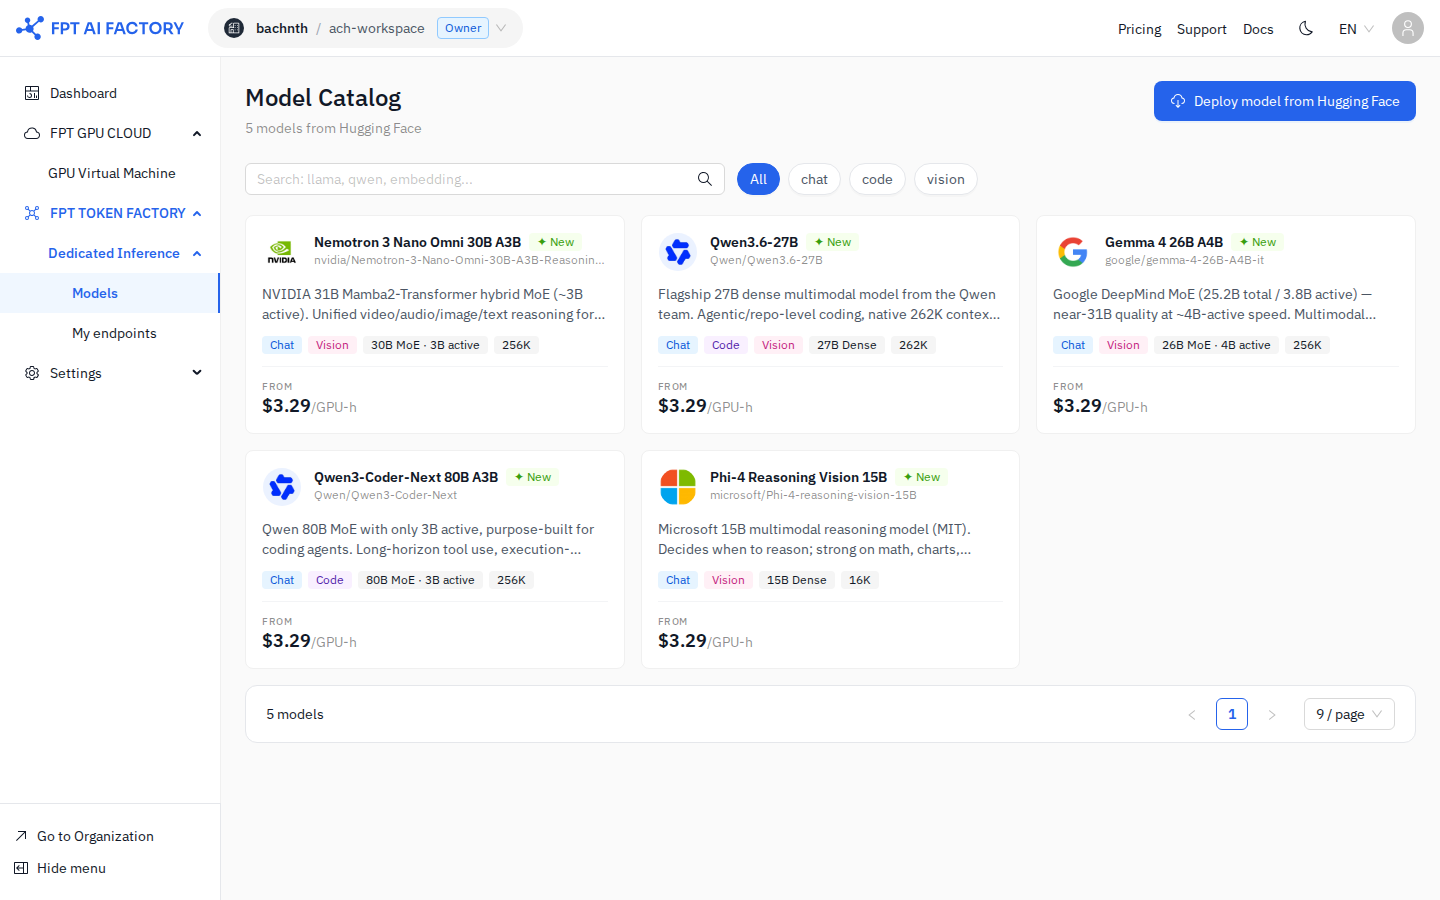The height and width of the screenshot is (900, 1440).
Task: Click the New badge on Qwen3.6-27B card
Action: tap(833, 242)
